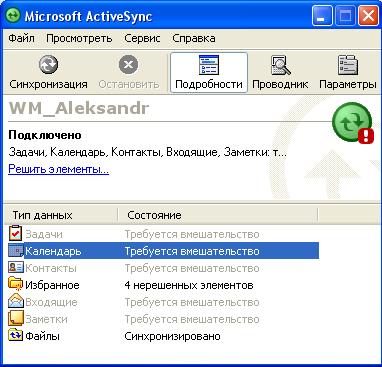This screenshot has width=382, height=367.
Task: Minimize the ActiveSync window
Action: pos(322,16)
